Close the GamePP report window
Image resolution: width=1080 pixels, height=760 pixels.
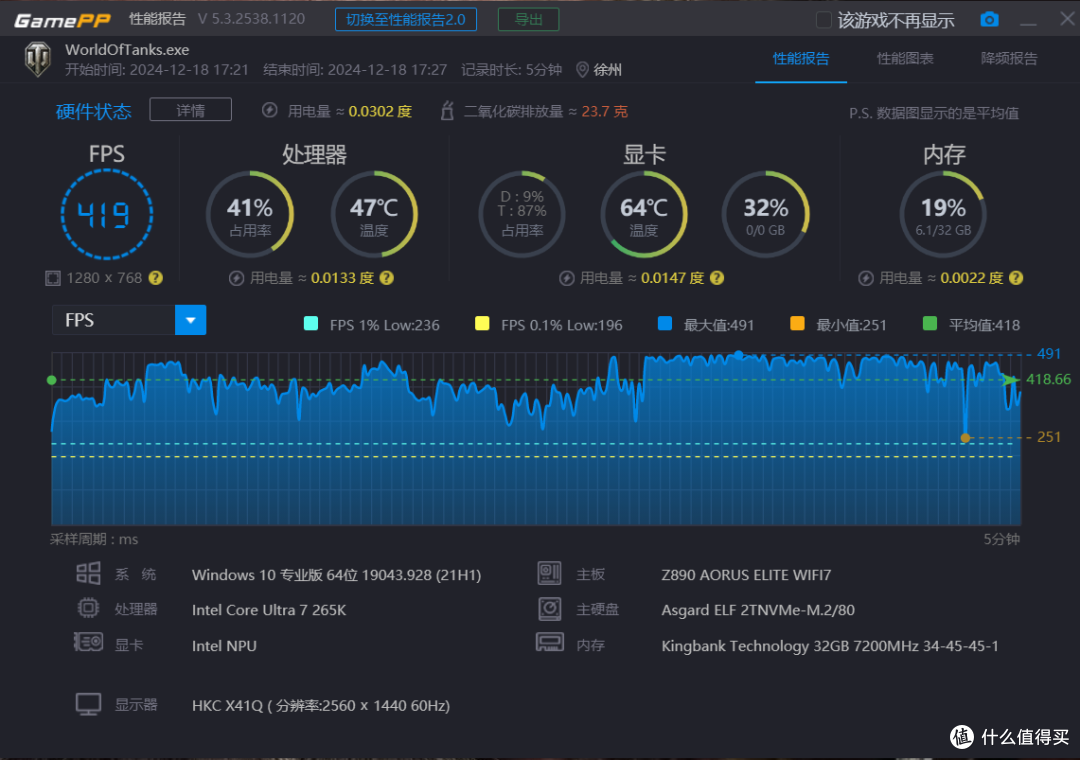(1067, 19)
